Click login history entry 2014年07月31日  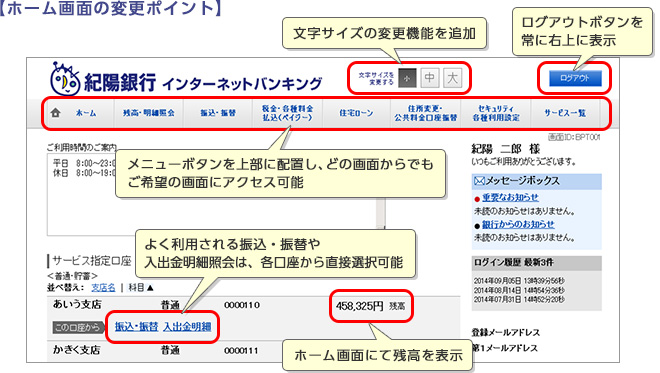(519, 299)
